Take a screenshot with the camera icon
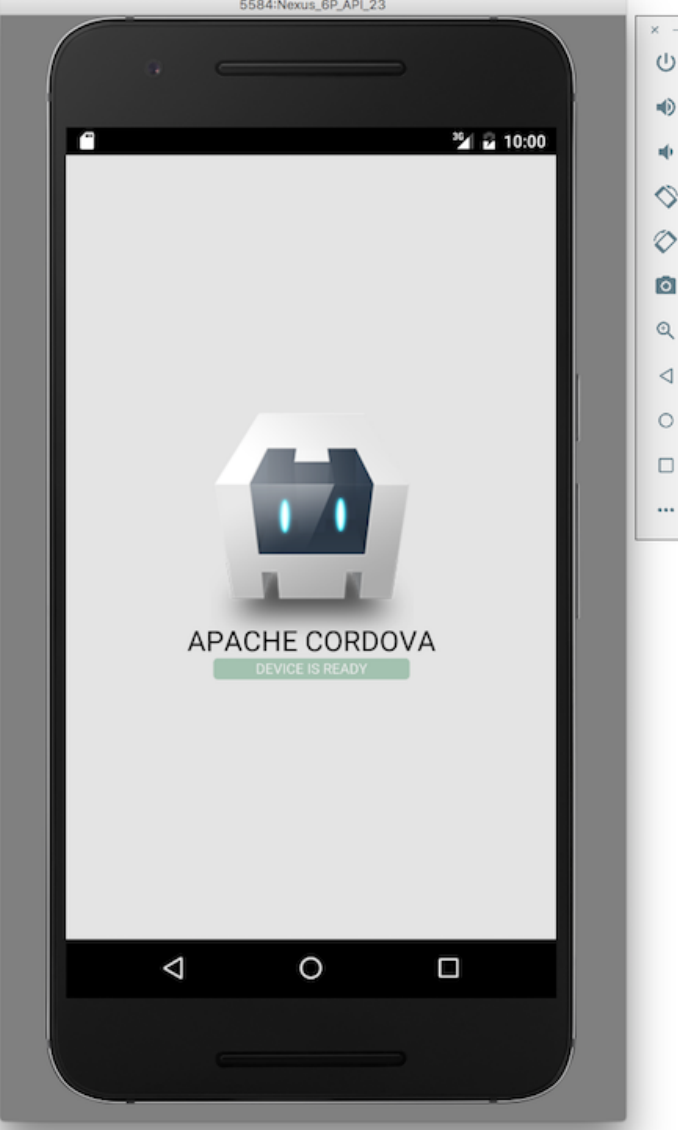The width and height of the screenshot is (678, 1130). (x=665, y=285)
